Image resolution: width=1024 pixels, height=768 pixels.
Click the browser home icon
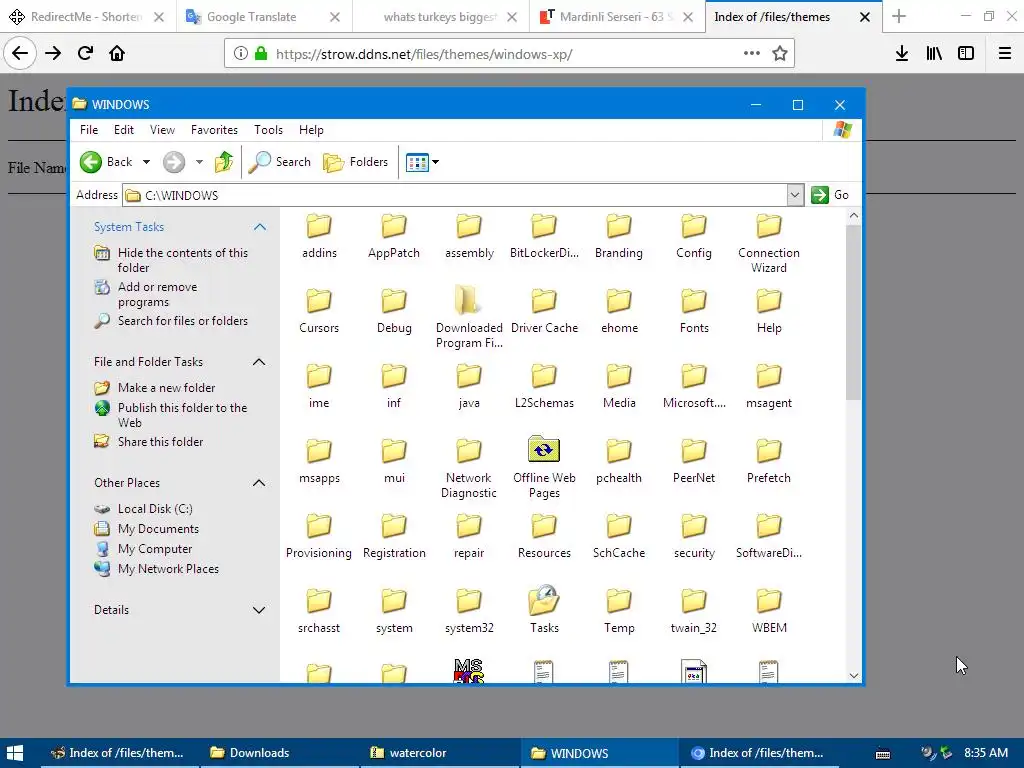click(x=117, y=53)
